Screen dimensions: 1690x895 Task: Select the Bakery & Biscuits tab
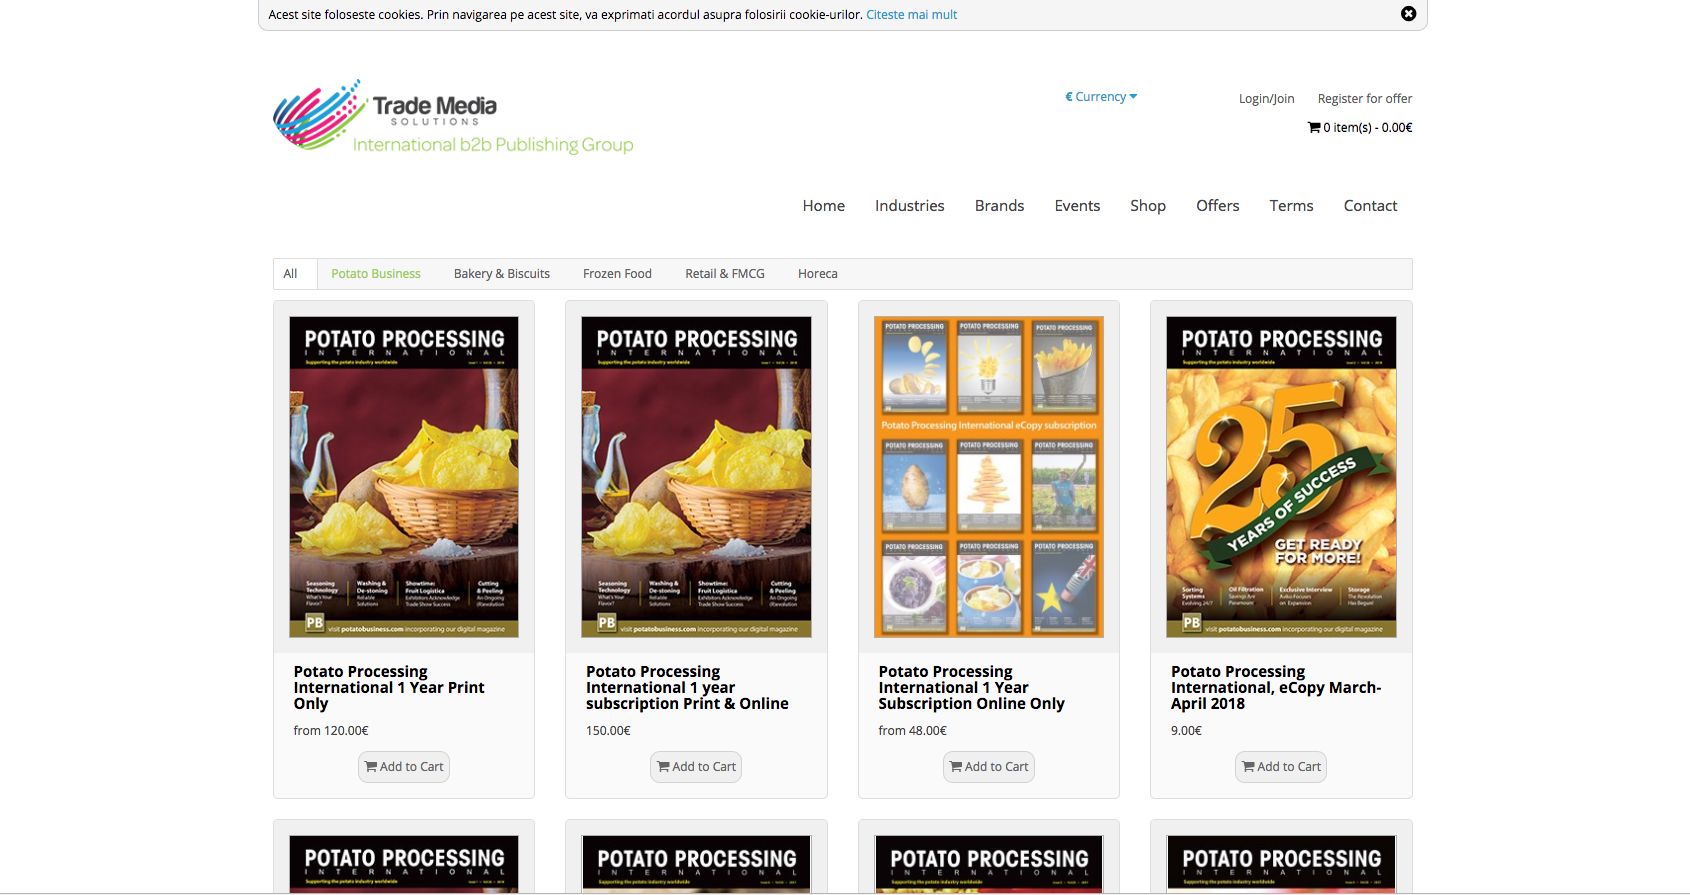[x=502, y=274]
